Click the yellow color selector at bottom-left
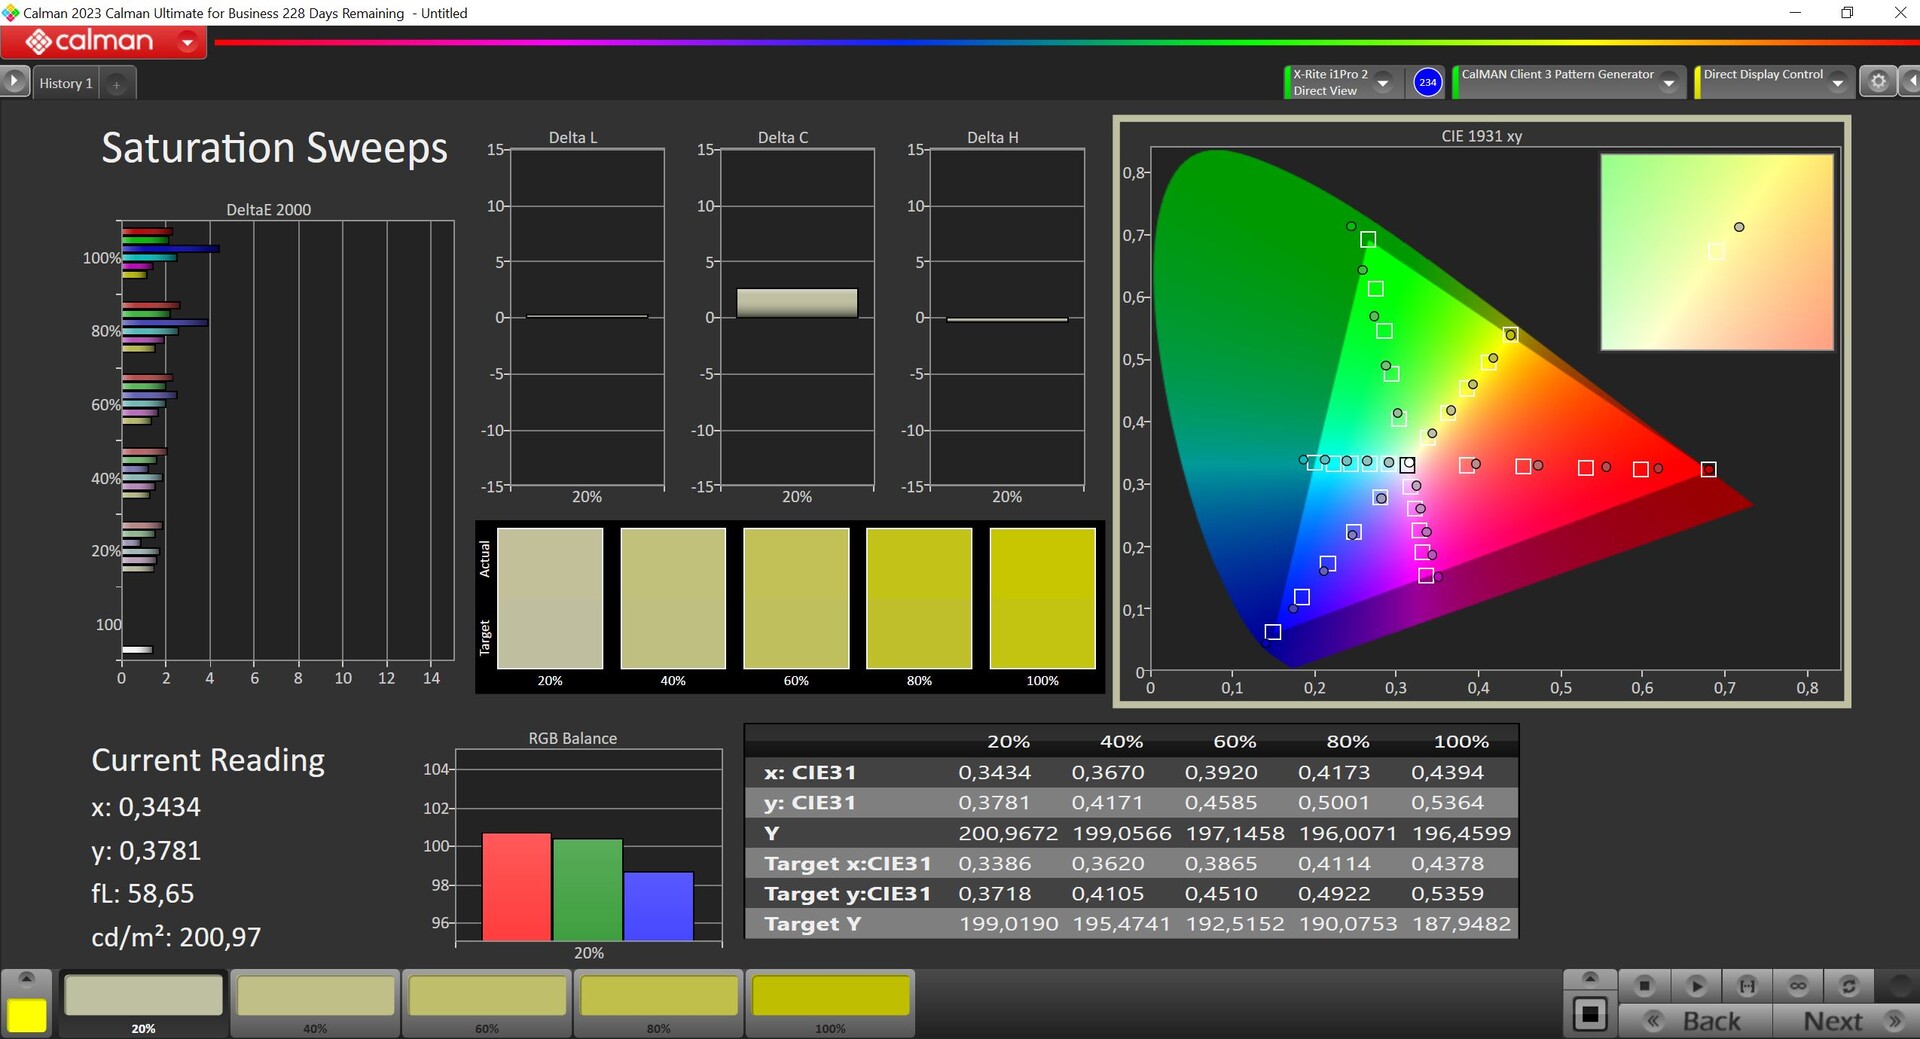 (27, 1015)
